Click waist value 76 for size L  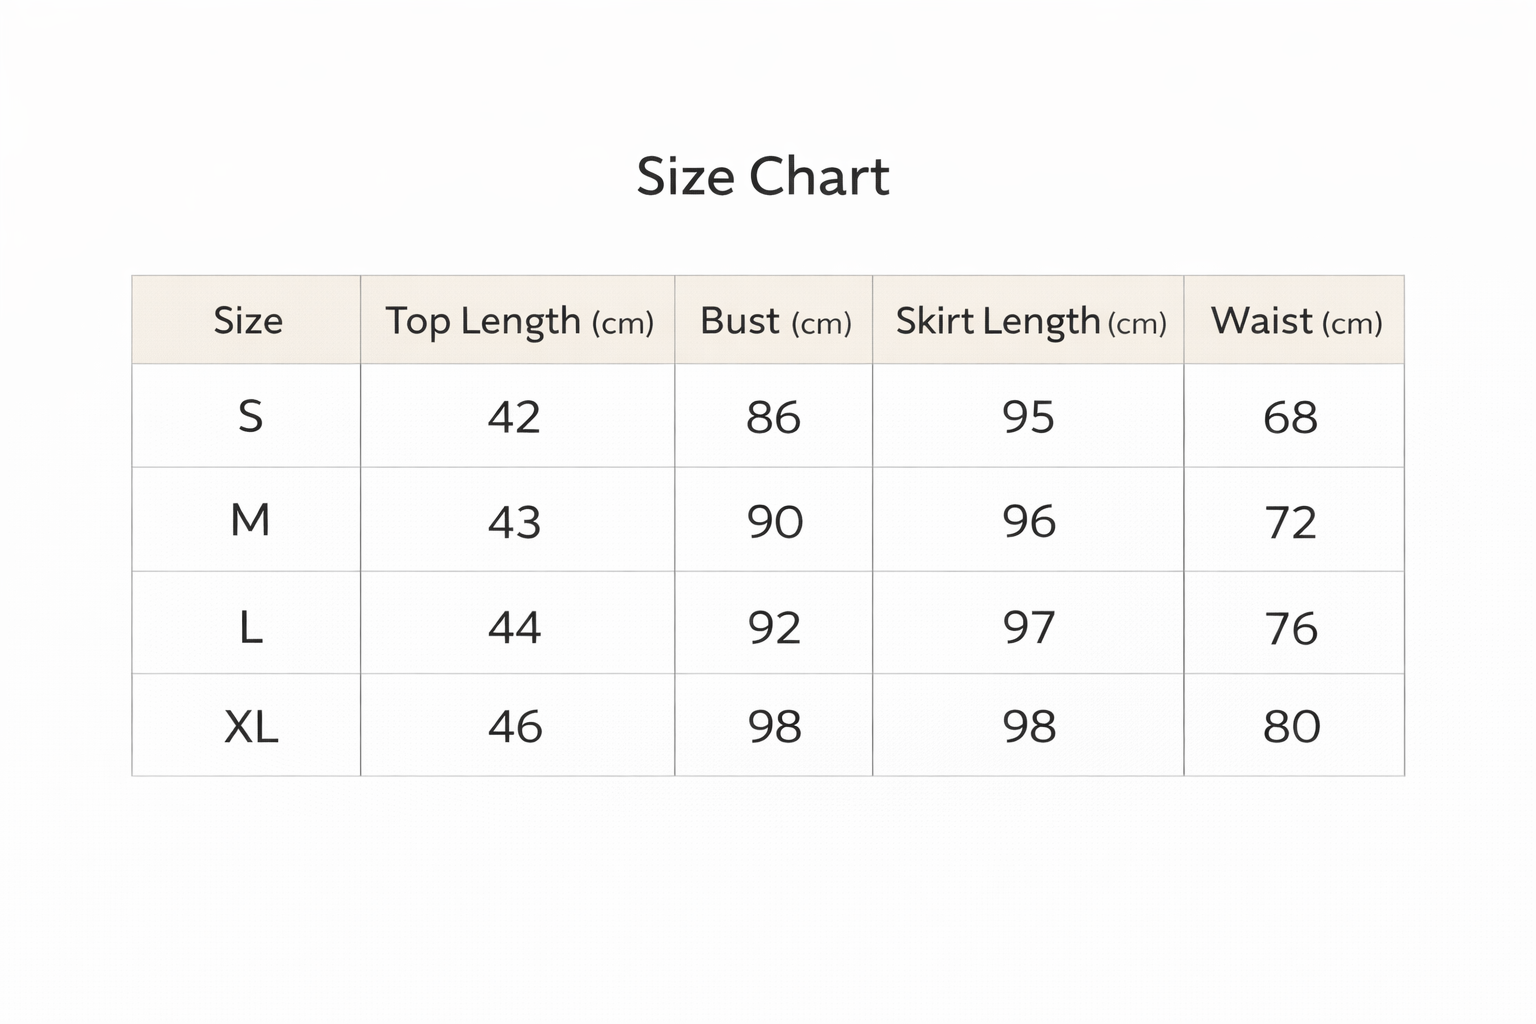coord(1291,628)
